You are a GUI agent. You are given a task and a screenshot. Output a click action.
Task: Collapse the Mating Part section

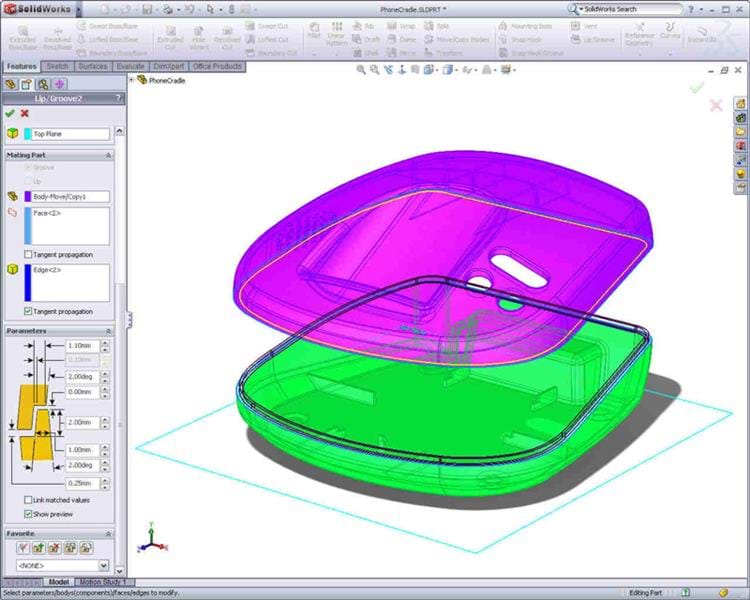pos(108,156)
